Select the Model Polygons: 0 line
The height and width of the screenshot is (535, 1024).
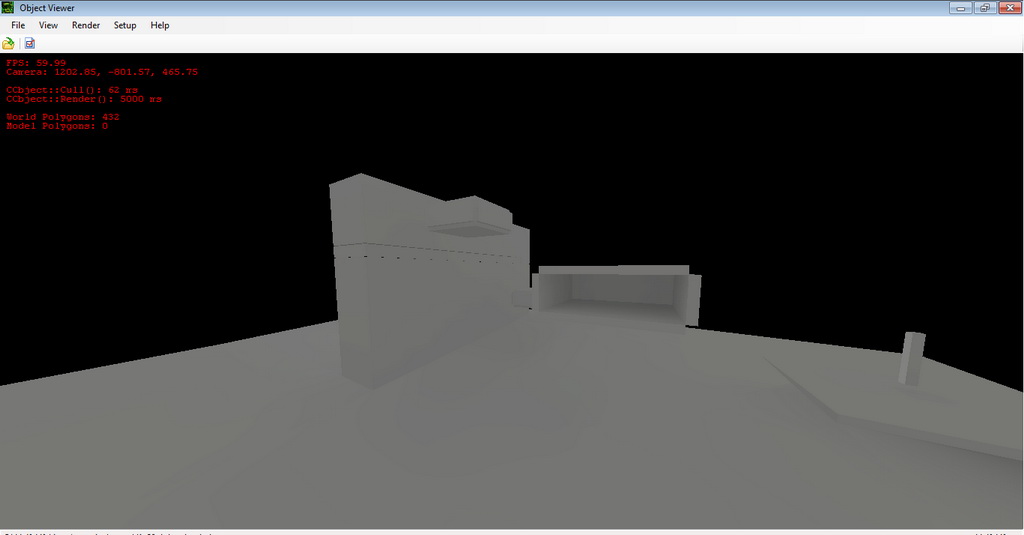57,125
